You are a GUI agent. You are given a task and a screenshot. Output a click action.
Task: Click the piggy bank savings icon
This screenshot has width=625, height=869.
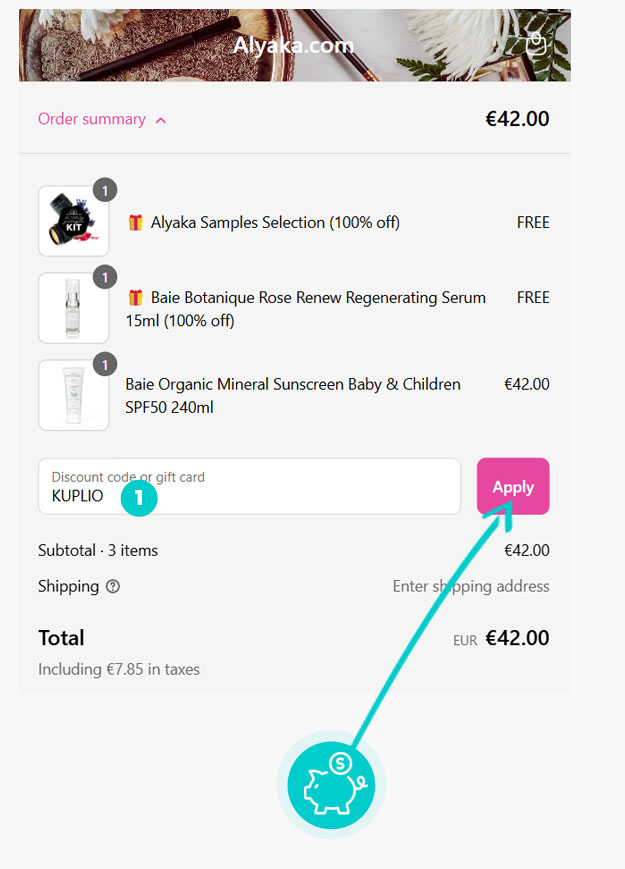pos(331,783)
